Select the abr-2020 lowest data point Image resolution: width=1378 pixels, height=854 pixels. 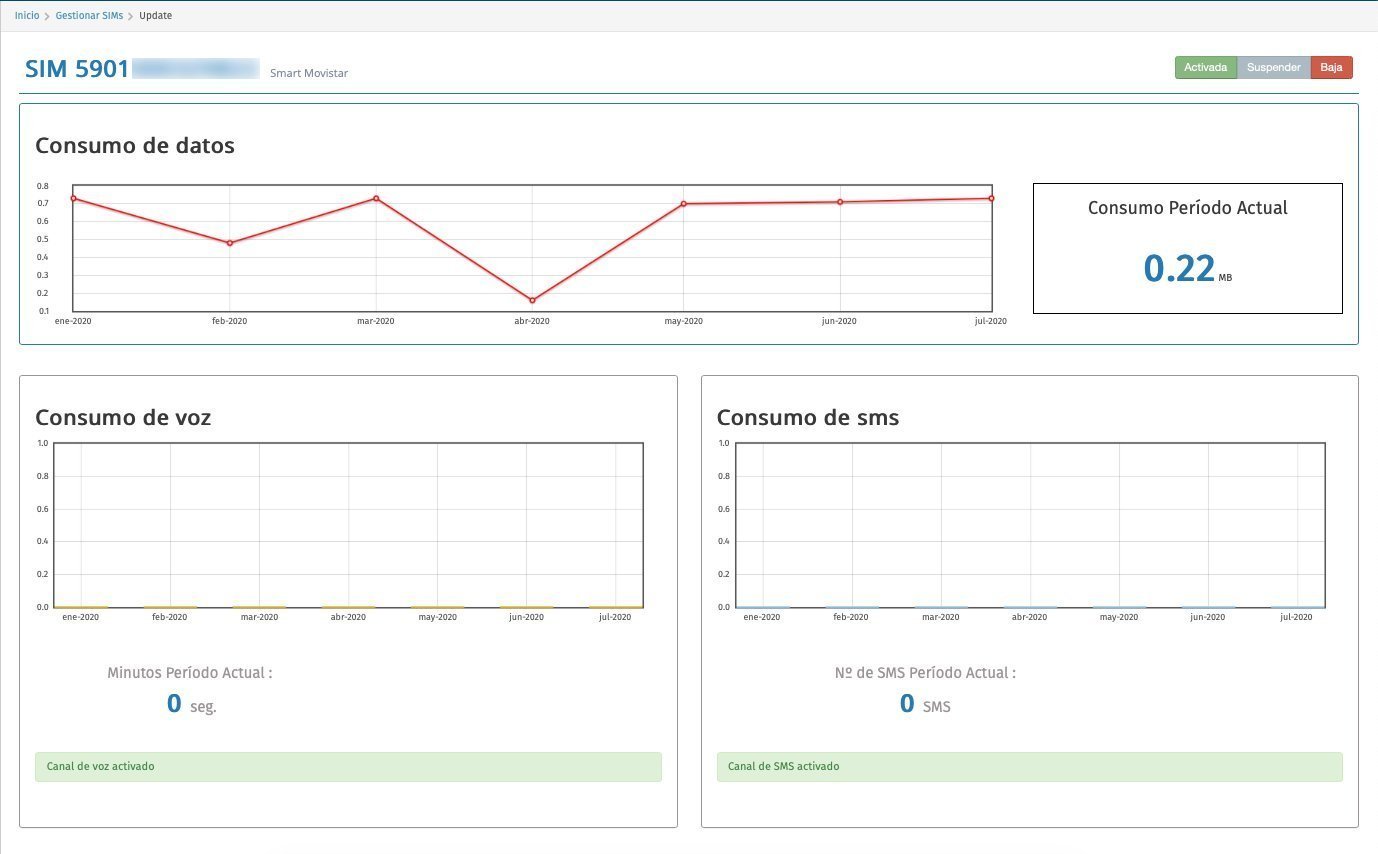tap(532, 300)
